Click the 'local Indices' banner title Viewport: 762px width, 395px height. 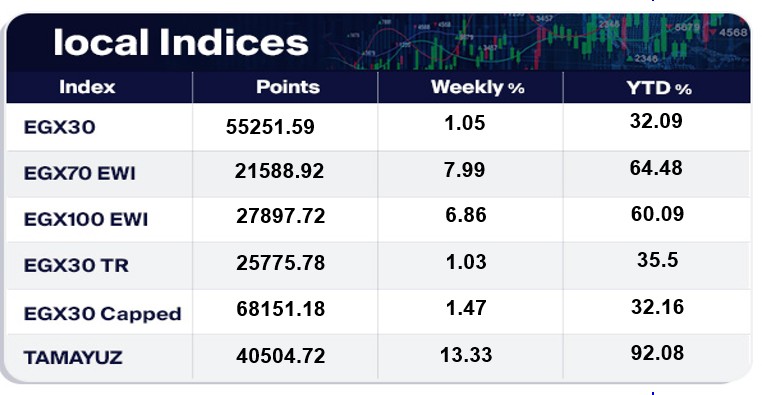click(x=180, y=42)
